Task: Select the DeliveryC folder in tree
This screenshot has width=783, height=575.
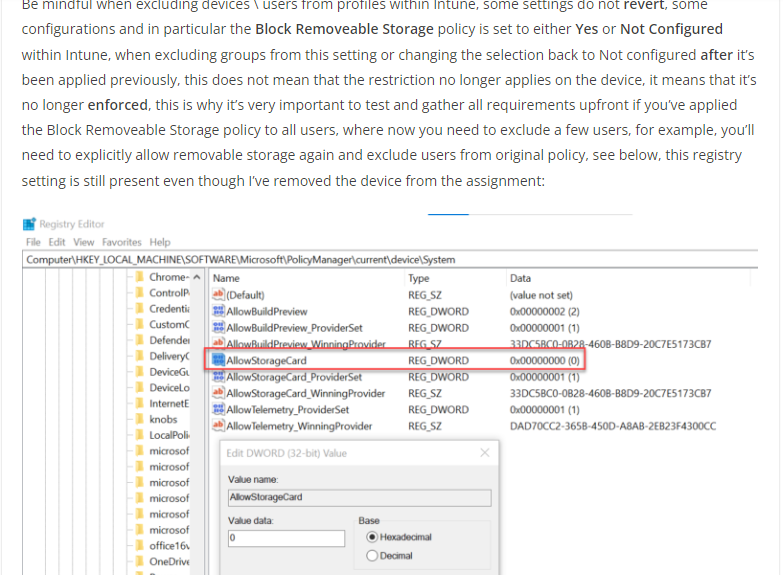Action: [x=169, y=356]
